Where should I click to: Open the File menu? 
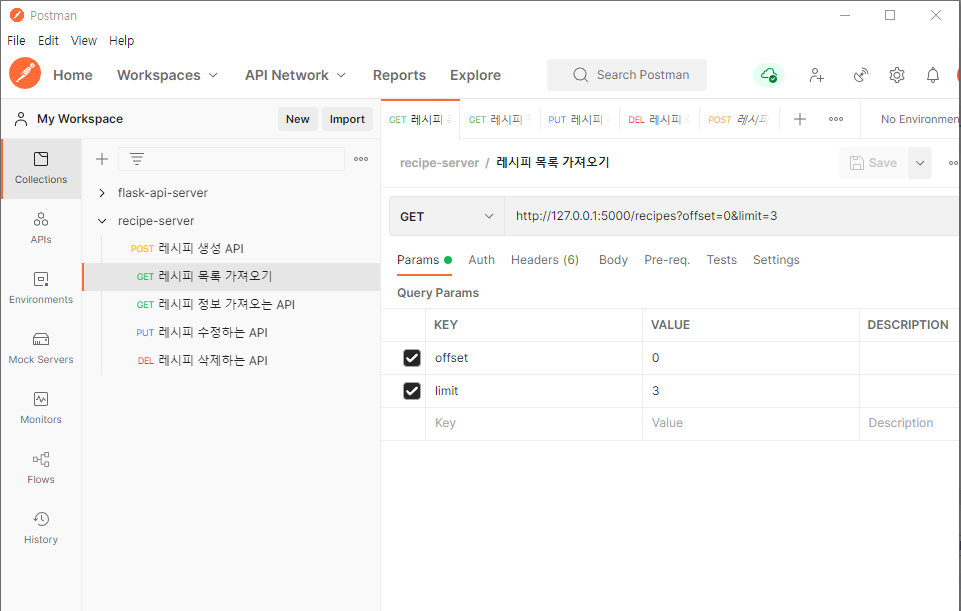[17, 40]
